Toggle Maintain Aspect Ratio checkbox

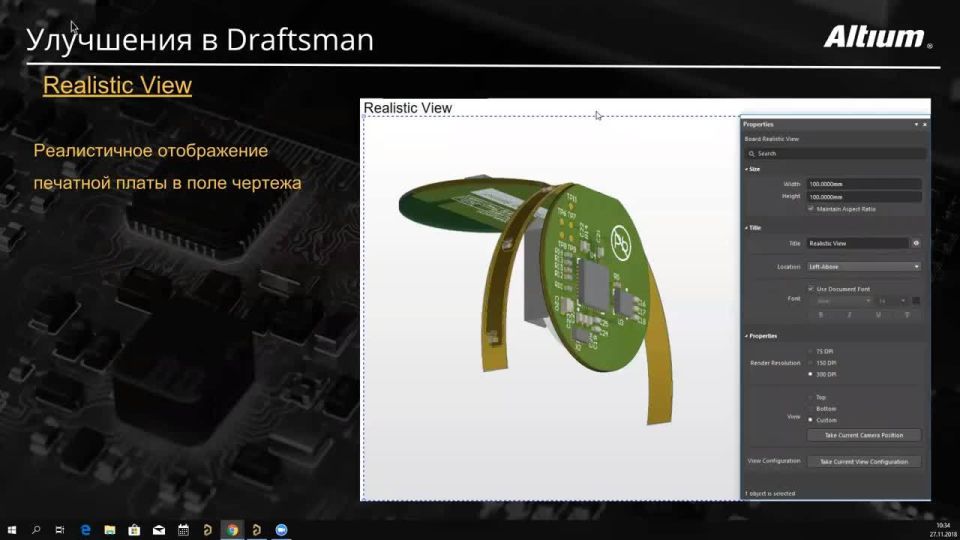coord(811,209)
